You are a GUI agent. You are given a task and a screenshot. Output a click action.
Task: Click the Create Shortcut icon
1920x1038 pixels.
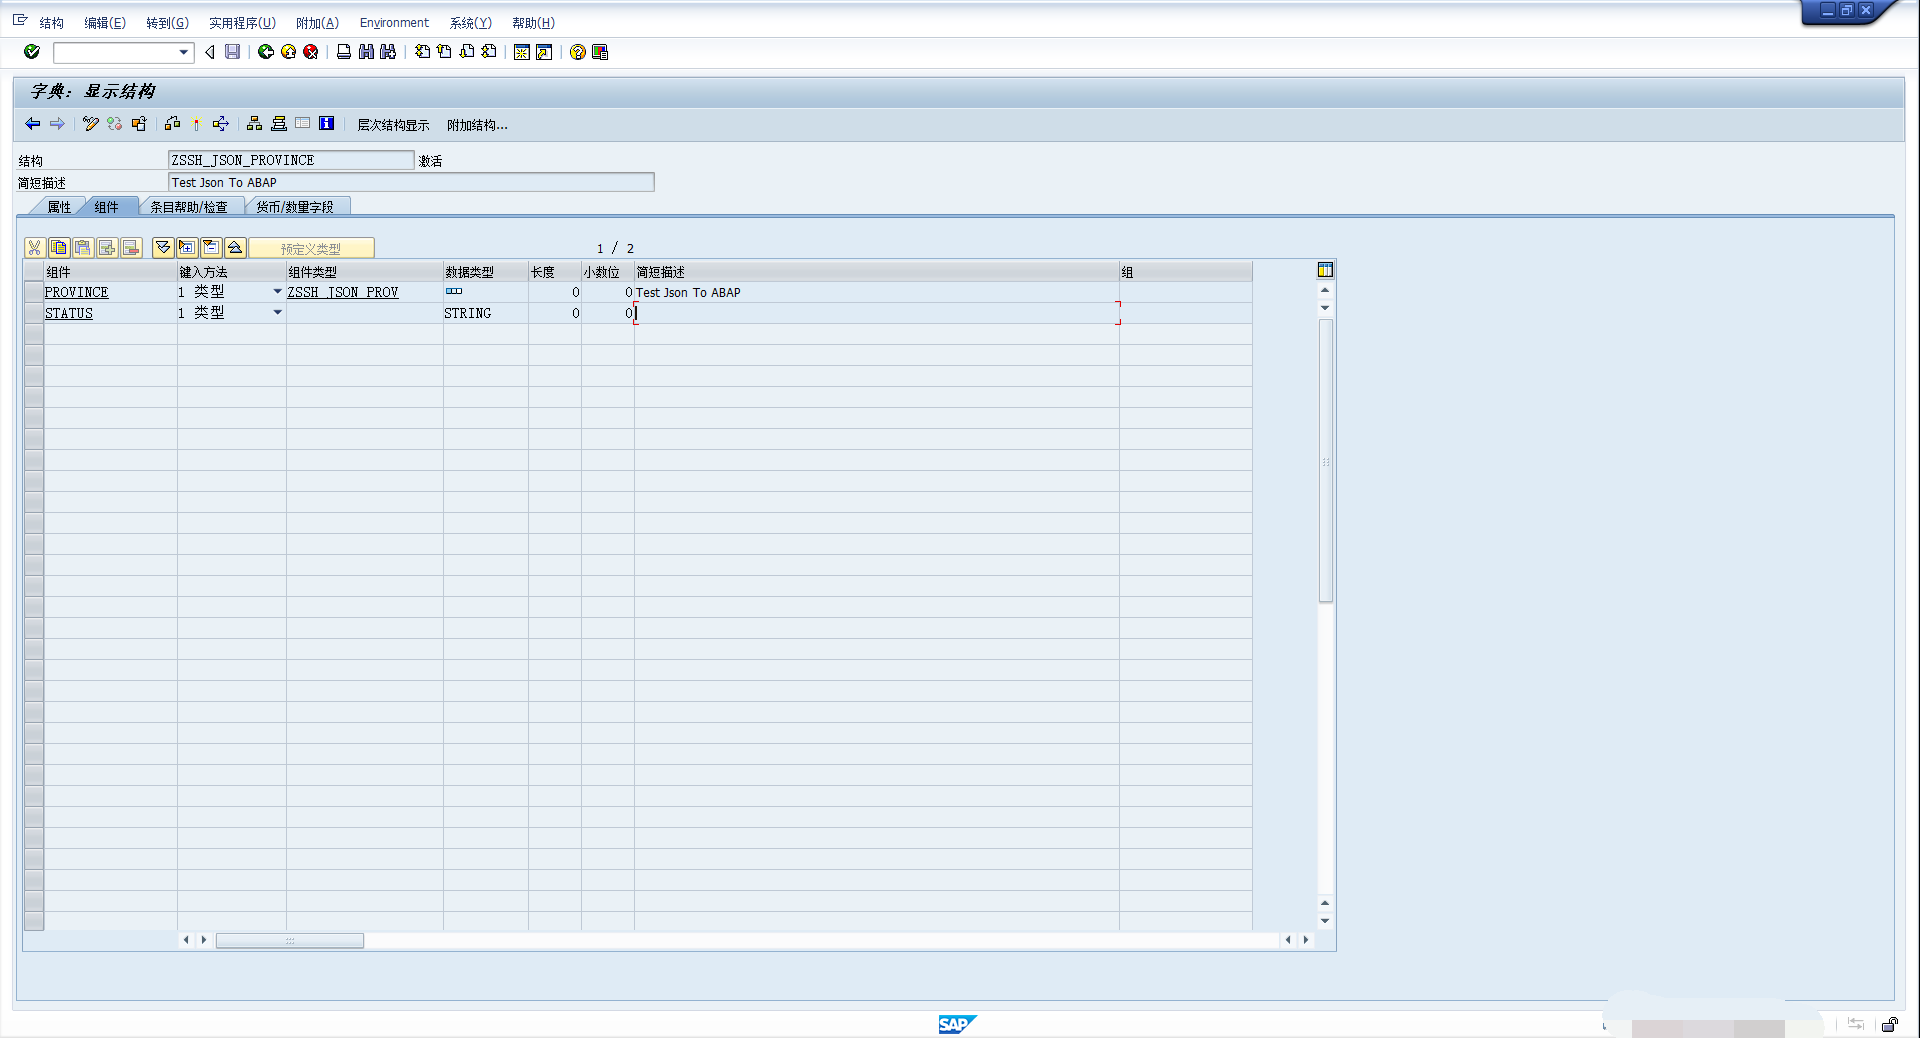[x=544, y=52]
